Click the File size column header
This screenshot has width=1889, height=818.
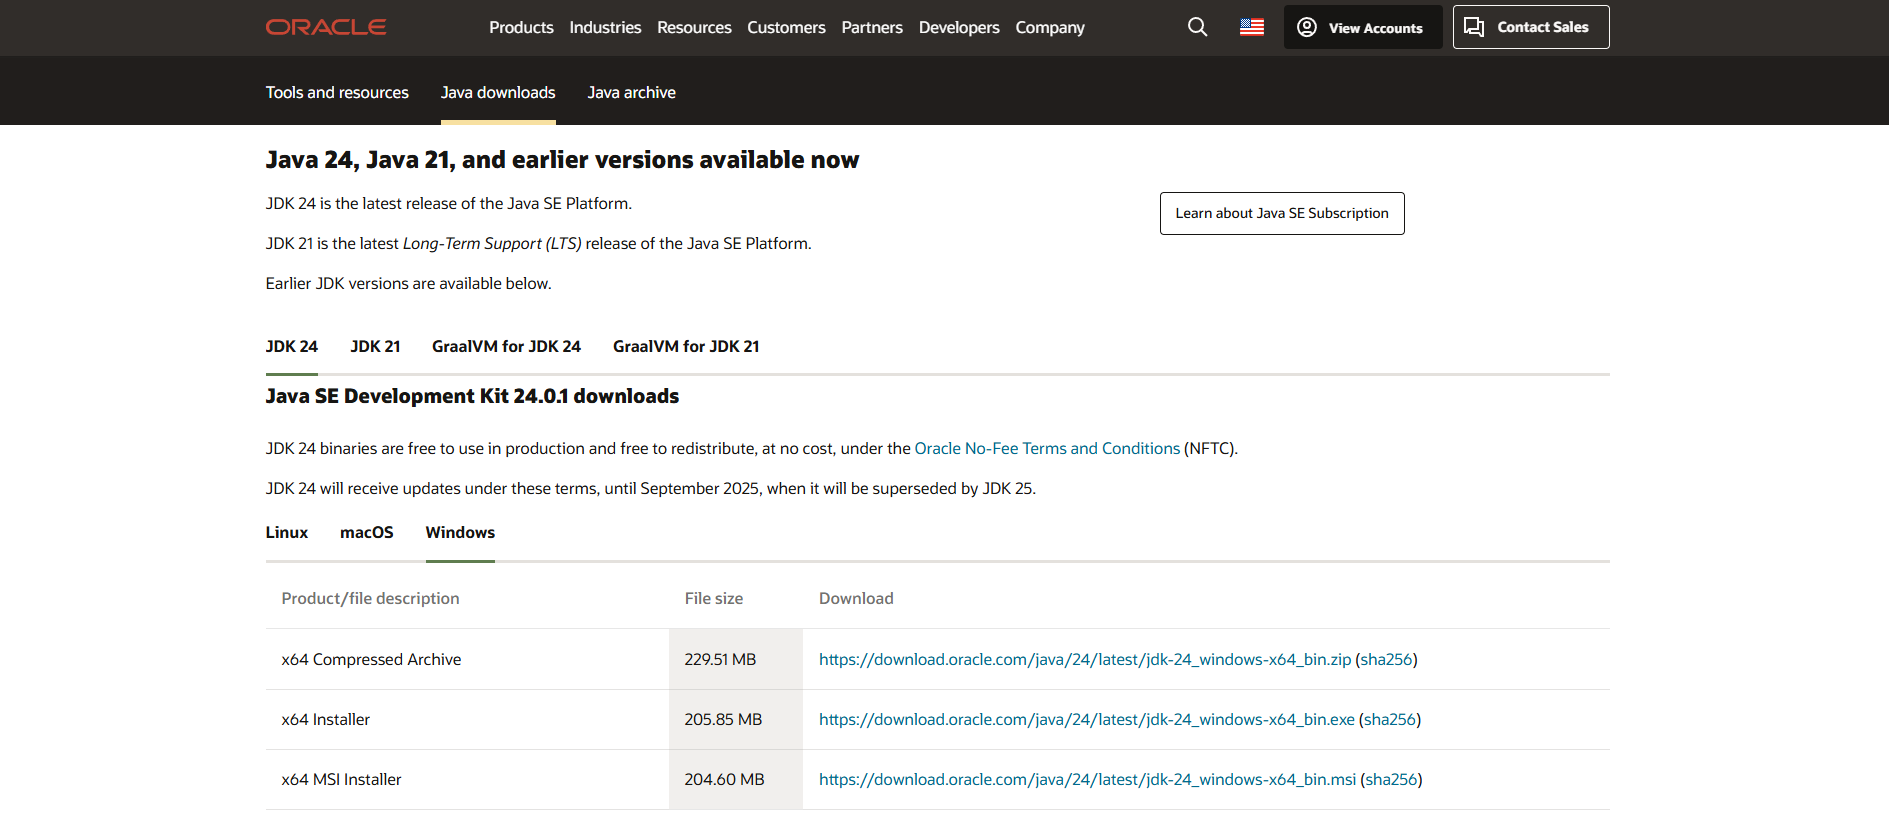(714, 598)
